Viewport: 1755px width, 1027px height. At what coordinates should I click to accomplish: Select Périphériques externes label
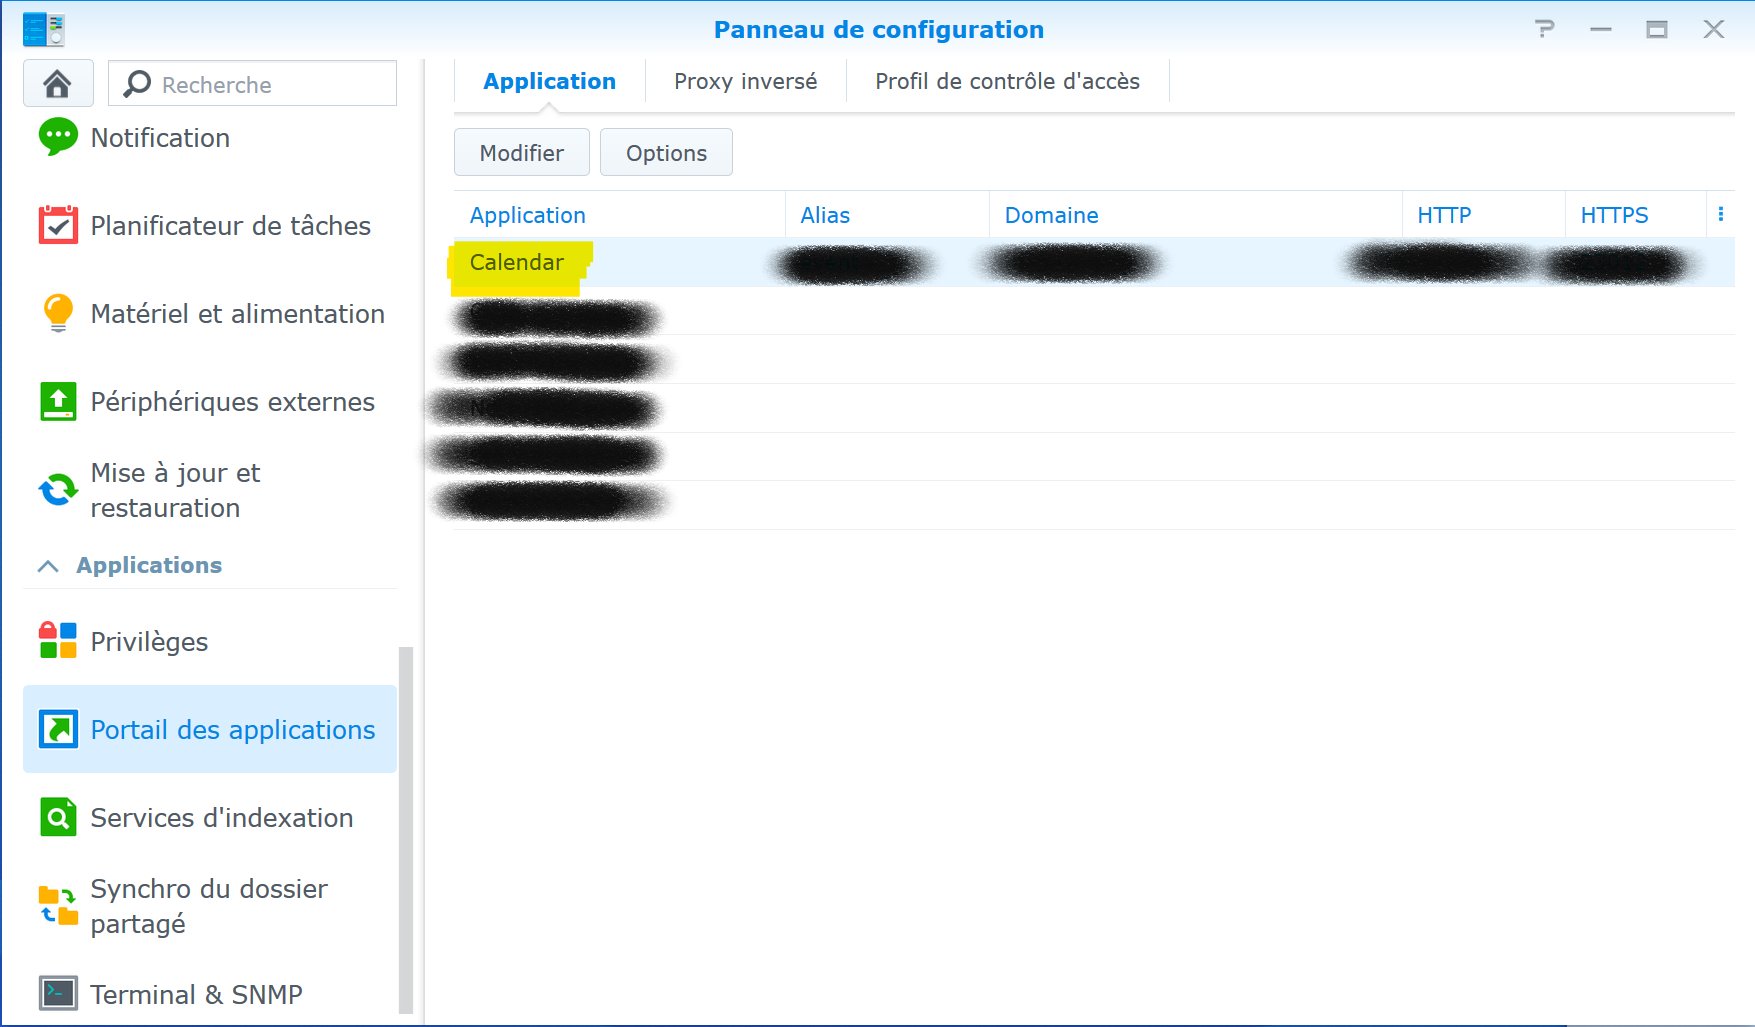coord(232,401)
